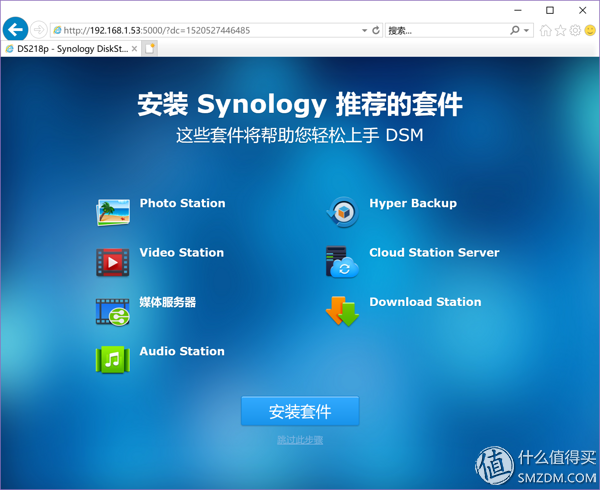Click the Download Station label
The height and width of the screenshot is (490, 600).
pyautogui.click(x=425, y=302)
